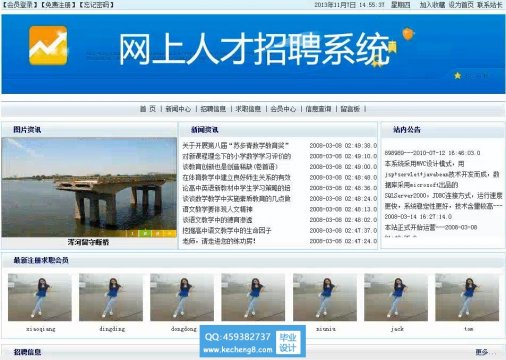Open 招聘信息 navigation item
Image resolution: width=506 pixels, height=360 pixels.
213,109
